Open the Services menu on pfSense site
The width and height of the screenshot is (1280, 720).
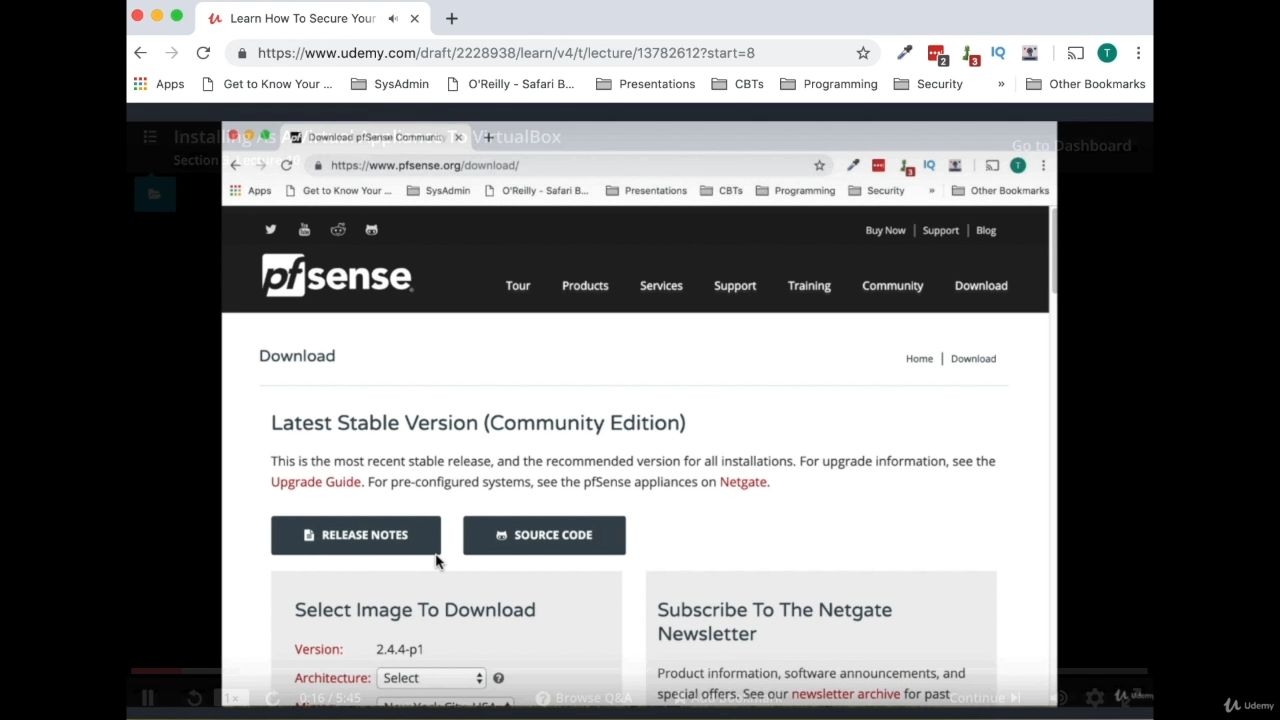tap(661, 286)
